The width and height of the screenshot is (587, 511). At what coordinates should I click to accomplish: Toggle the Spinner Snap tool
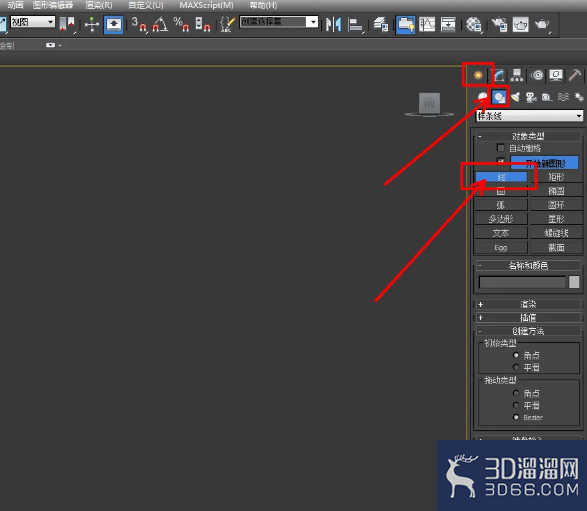pyautogui.click(x=203, y=24)
